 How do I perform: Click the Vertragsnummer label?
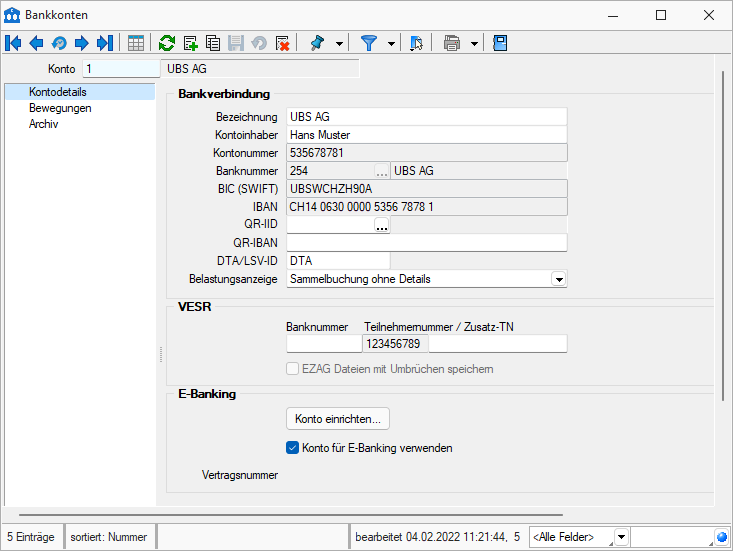240,475
